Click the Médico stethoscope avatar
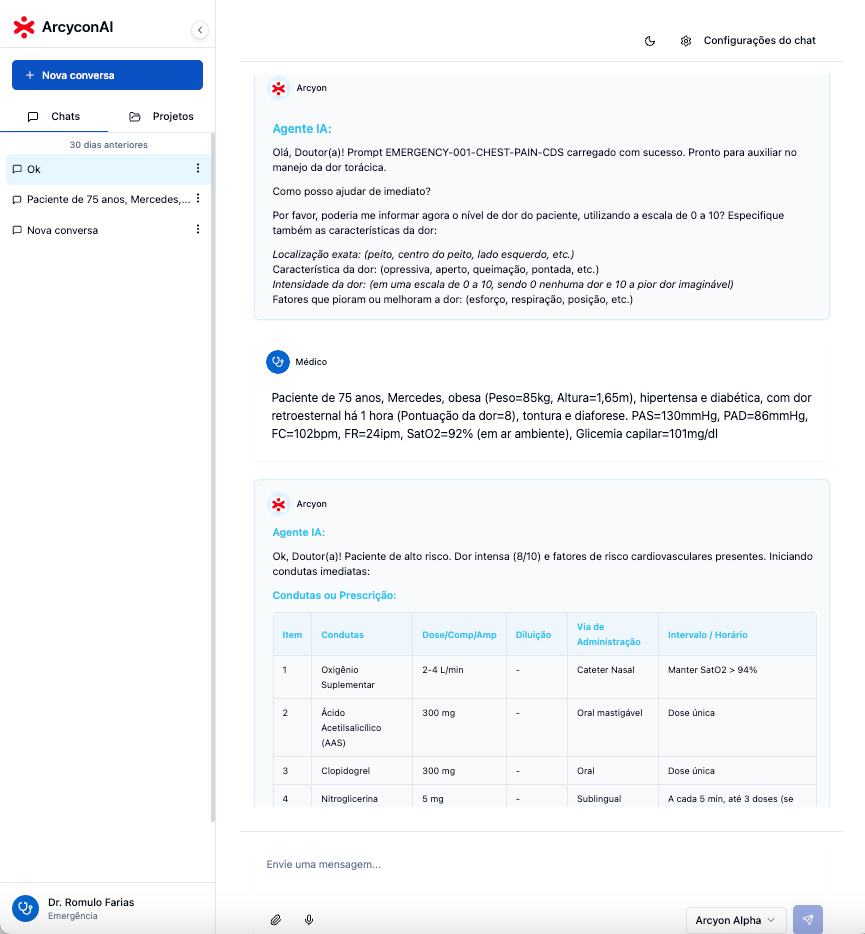Screen dimensions: 865x934 pyautogui.click(x=278, y=362)
